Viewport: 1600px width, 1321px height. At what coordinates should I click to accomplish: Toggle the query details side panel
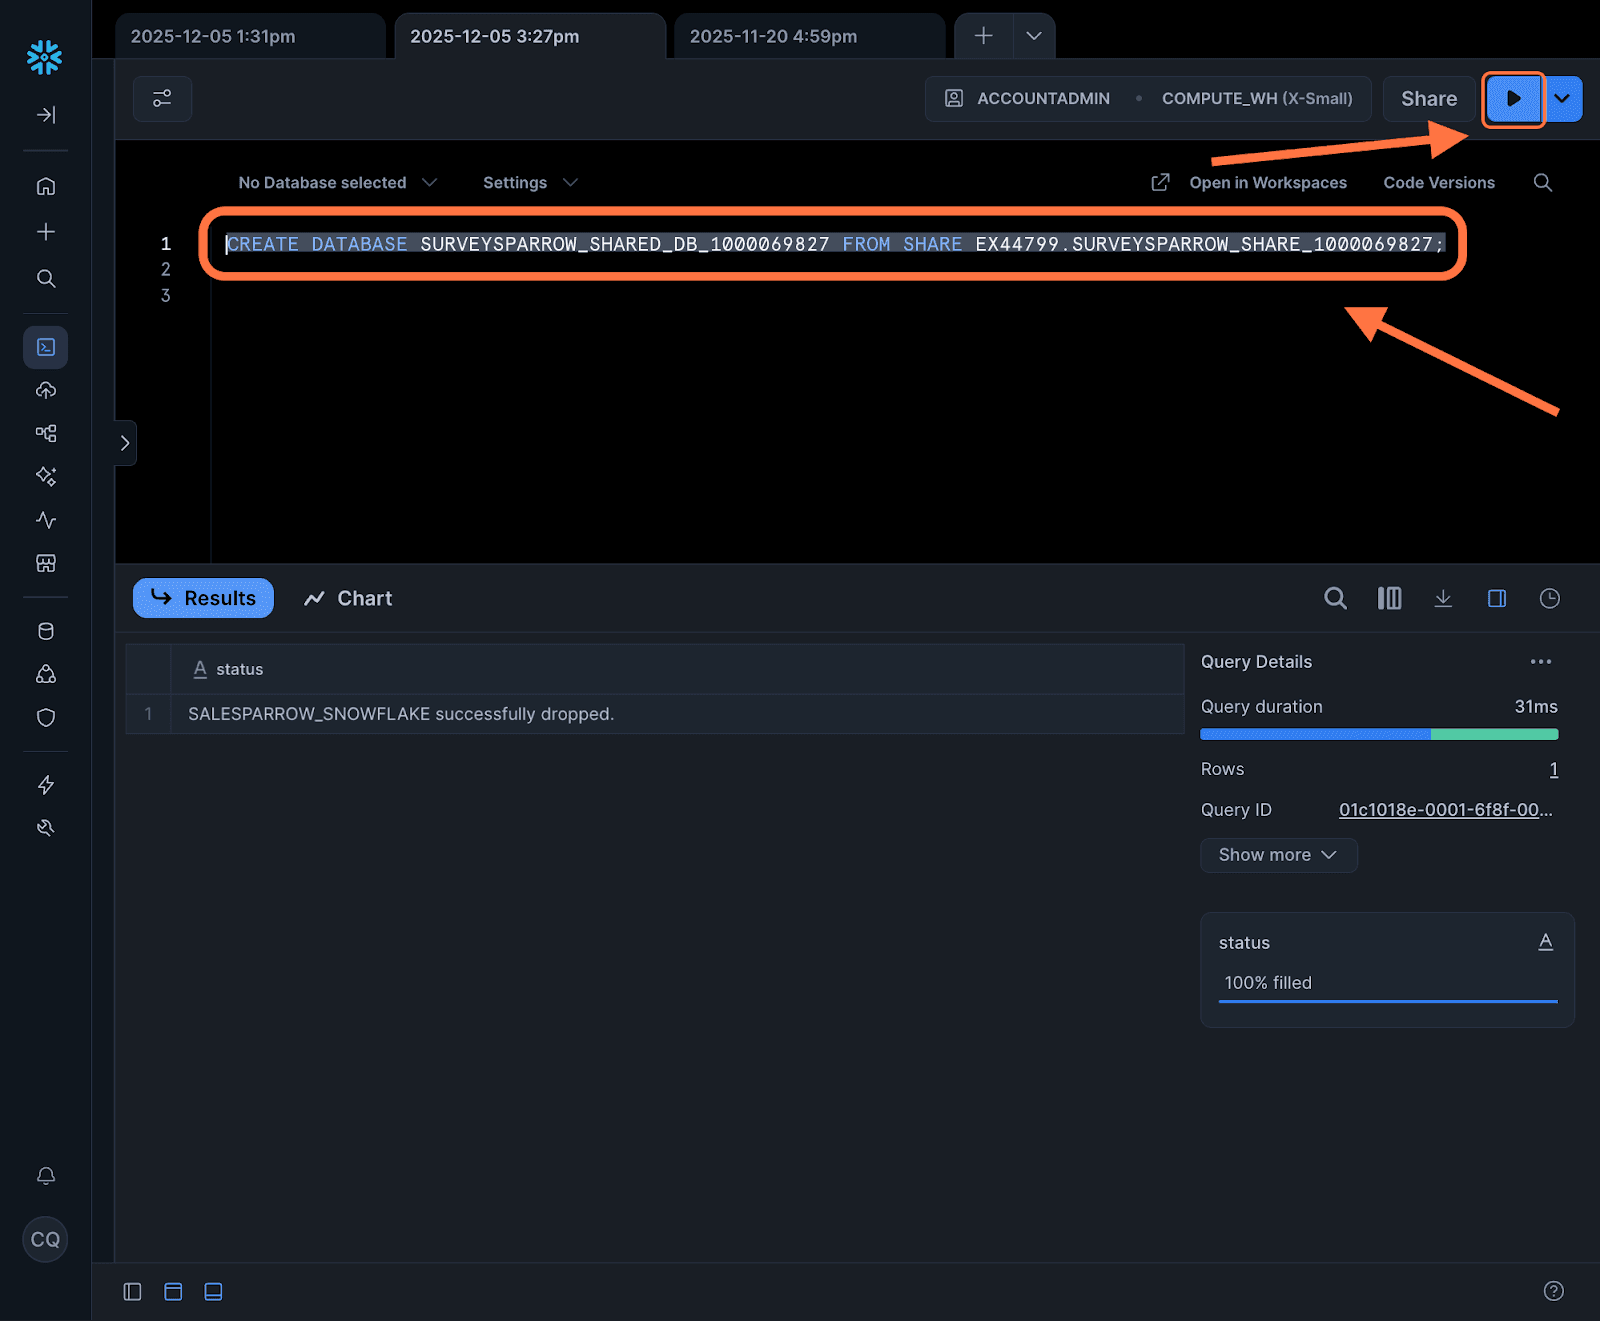click(1496, 598)
